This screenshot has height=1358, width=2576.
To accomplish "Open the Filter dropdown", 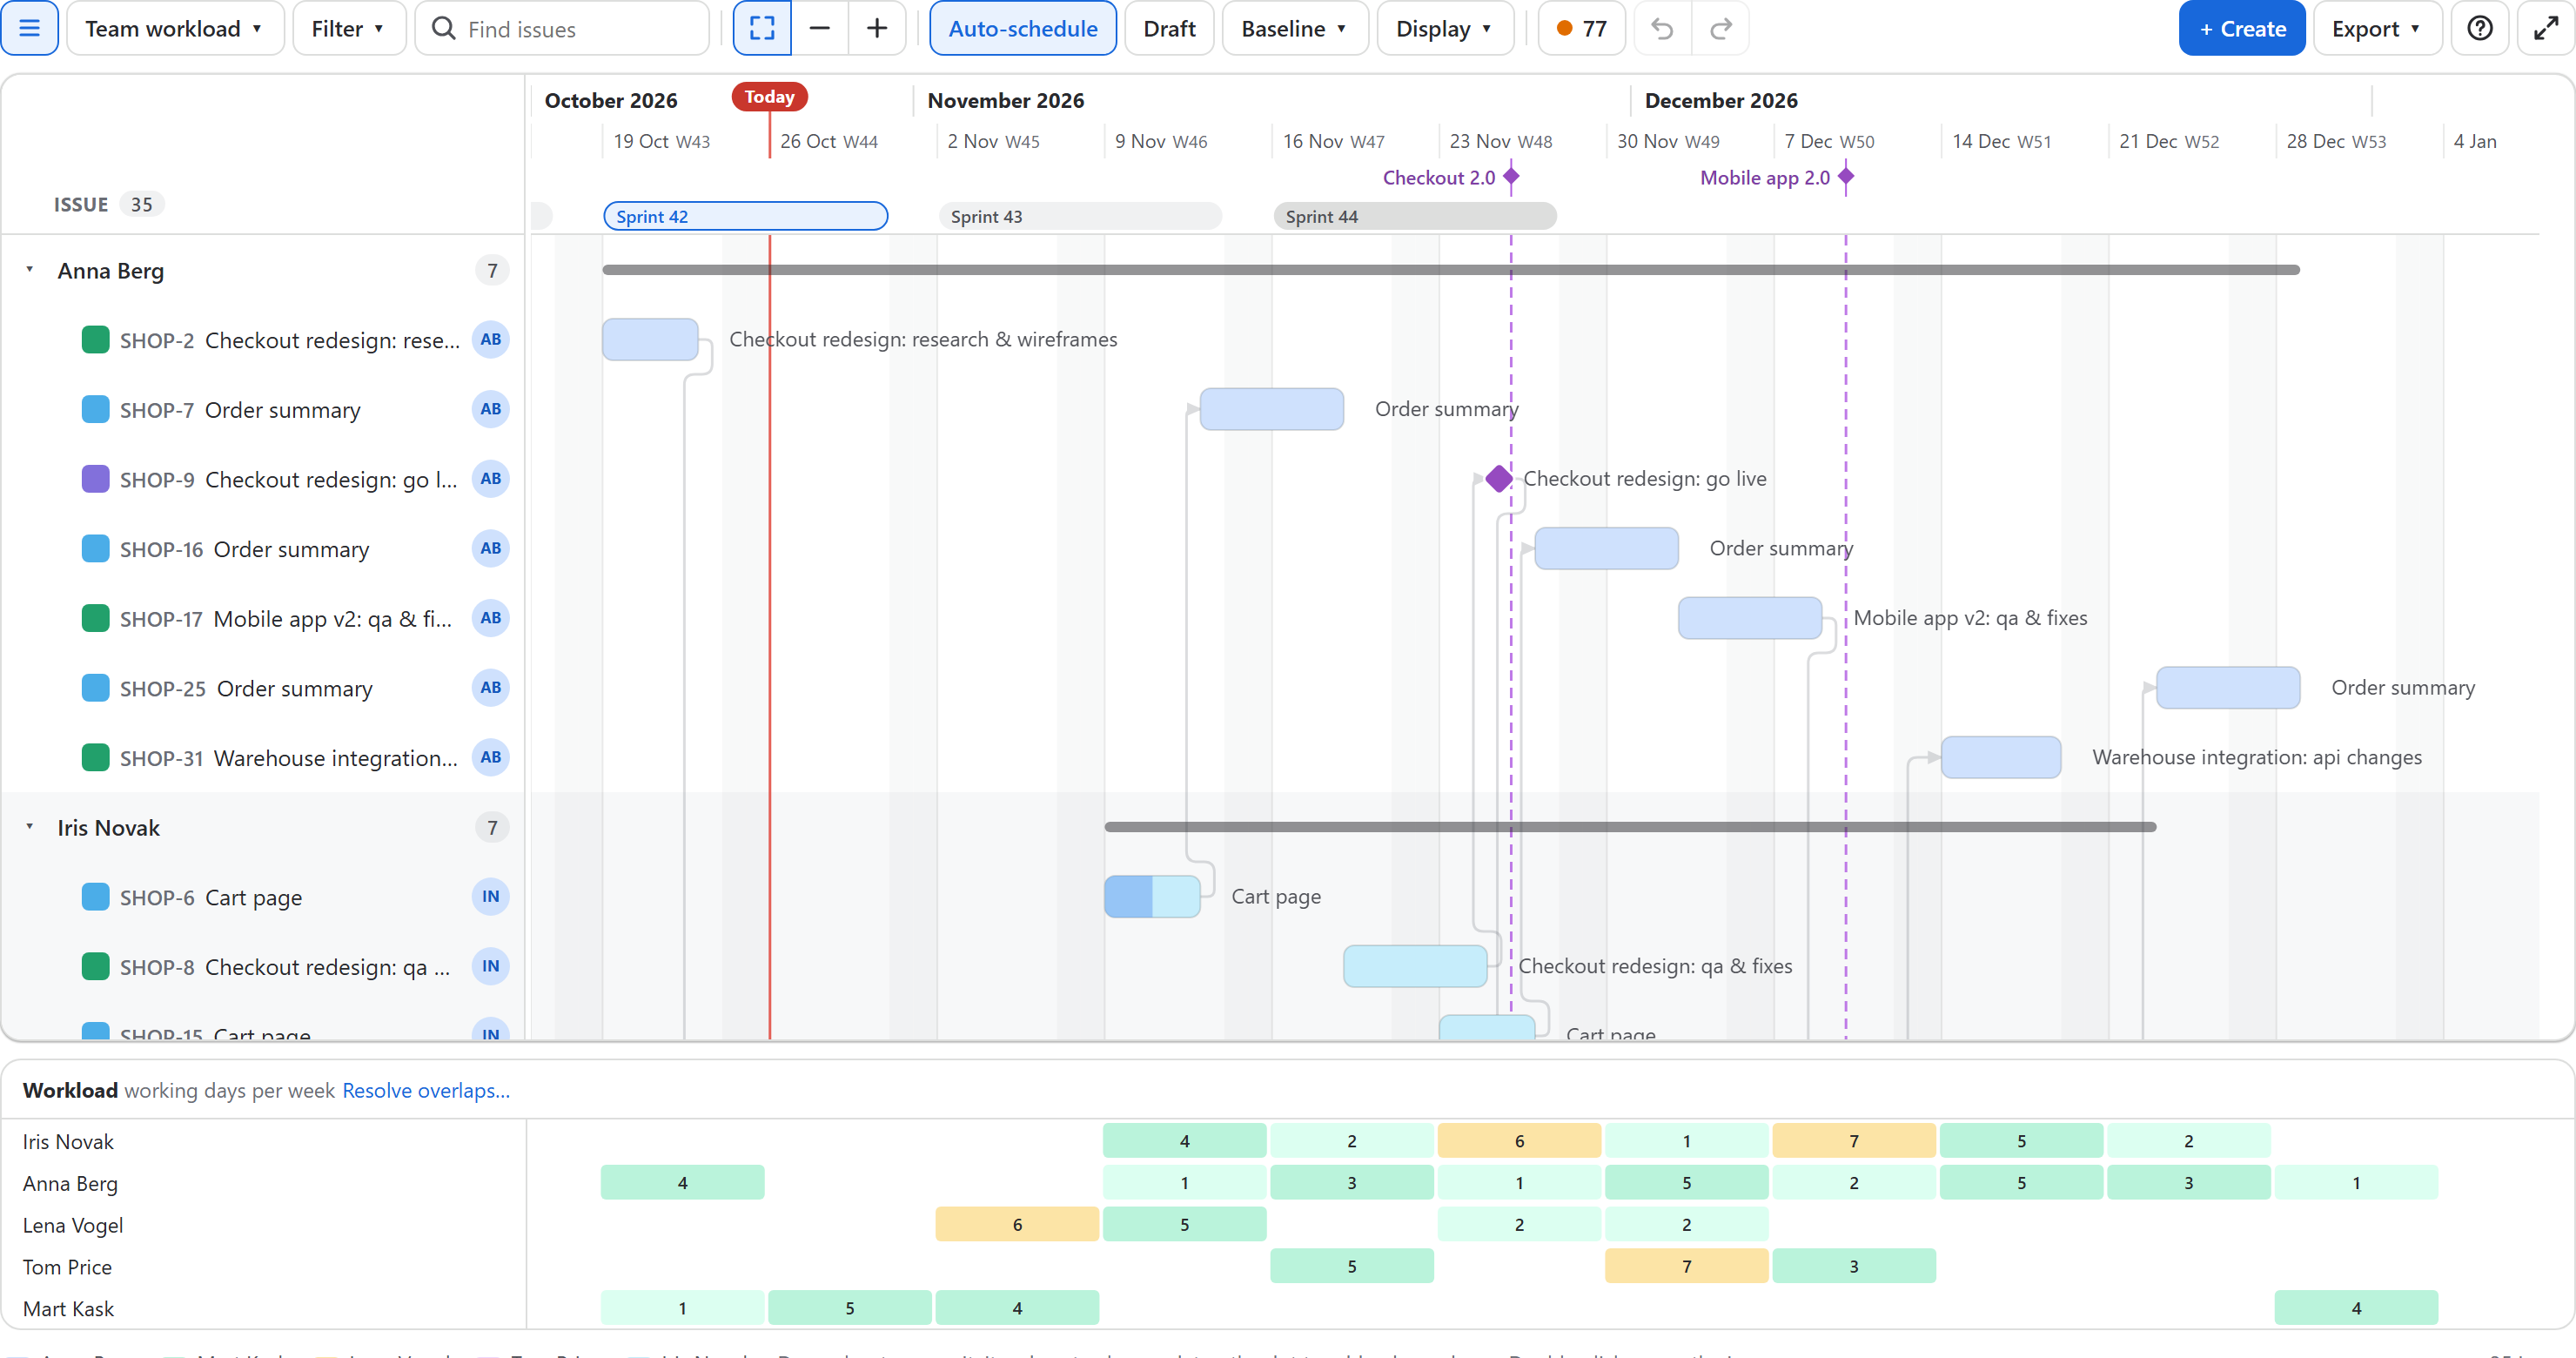I will tap(348, 29).
